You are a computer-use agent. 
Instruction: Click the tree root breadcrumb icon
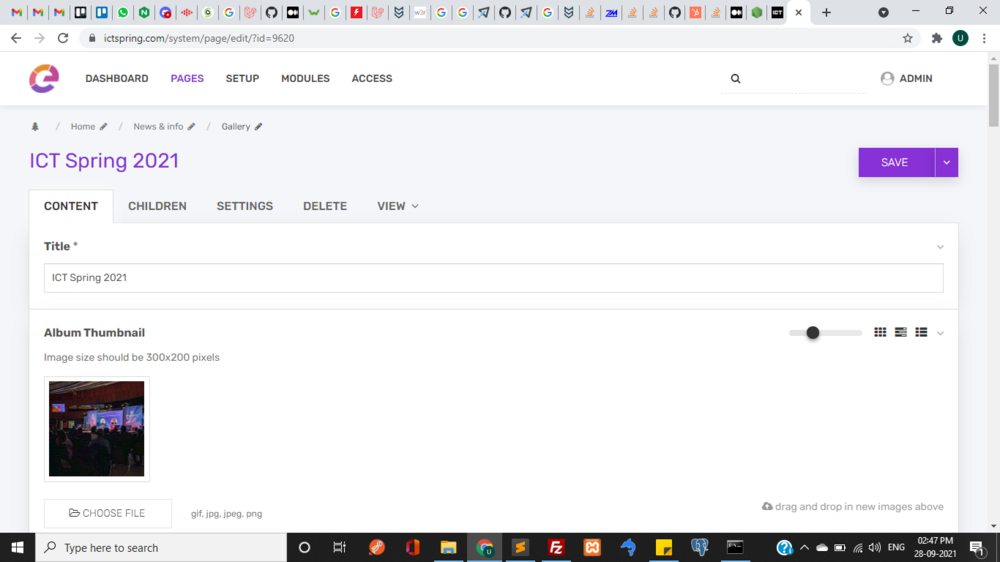click(35, 127)
